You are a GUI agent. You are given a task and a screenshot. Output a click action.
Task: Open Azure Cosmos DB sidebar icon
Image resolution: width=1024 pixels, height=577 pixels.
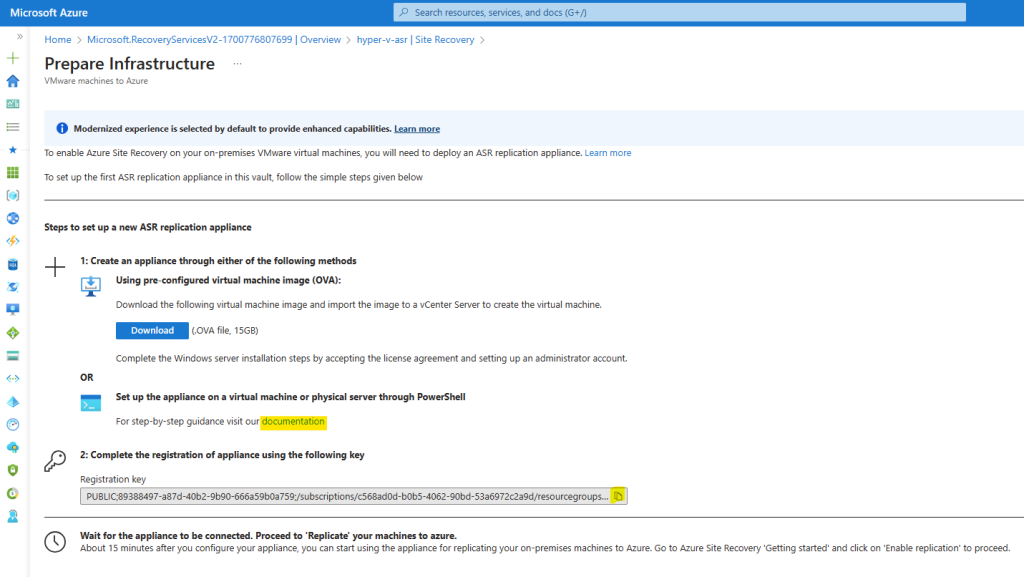(x=12, y=287)
